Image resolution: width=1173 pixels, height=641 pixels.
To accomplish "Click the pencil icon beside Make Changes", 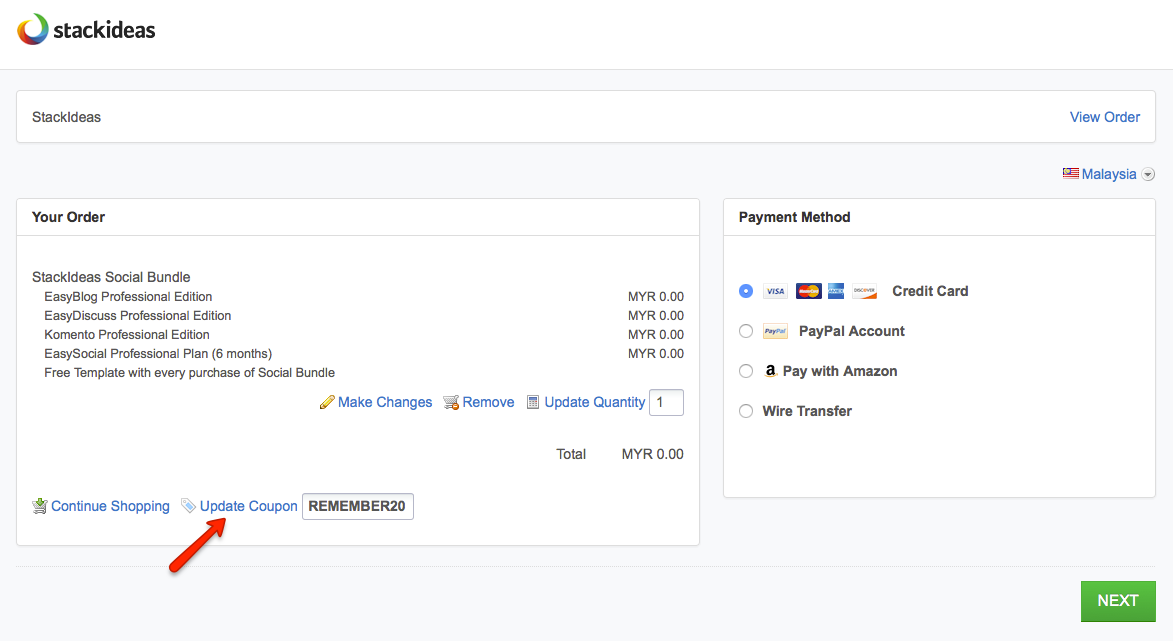I will coord(327,402).
